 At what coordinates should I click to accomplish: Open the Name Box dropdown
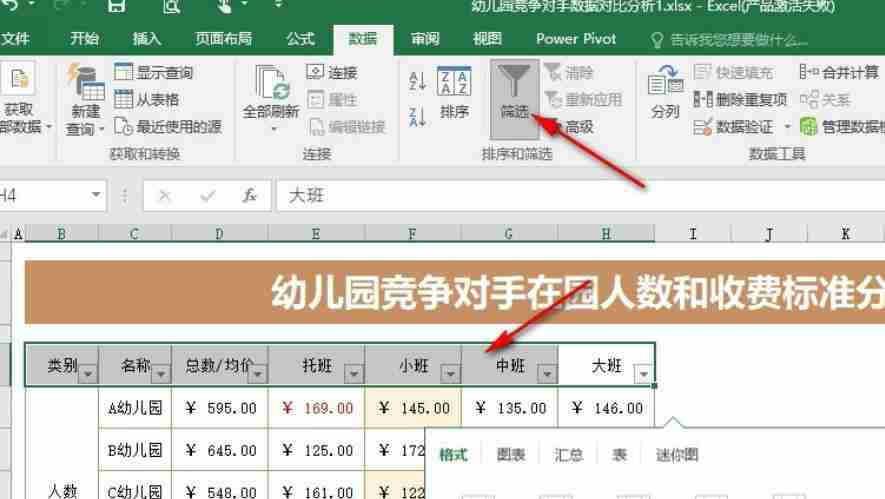tap(96, 195)
